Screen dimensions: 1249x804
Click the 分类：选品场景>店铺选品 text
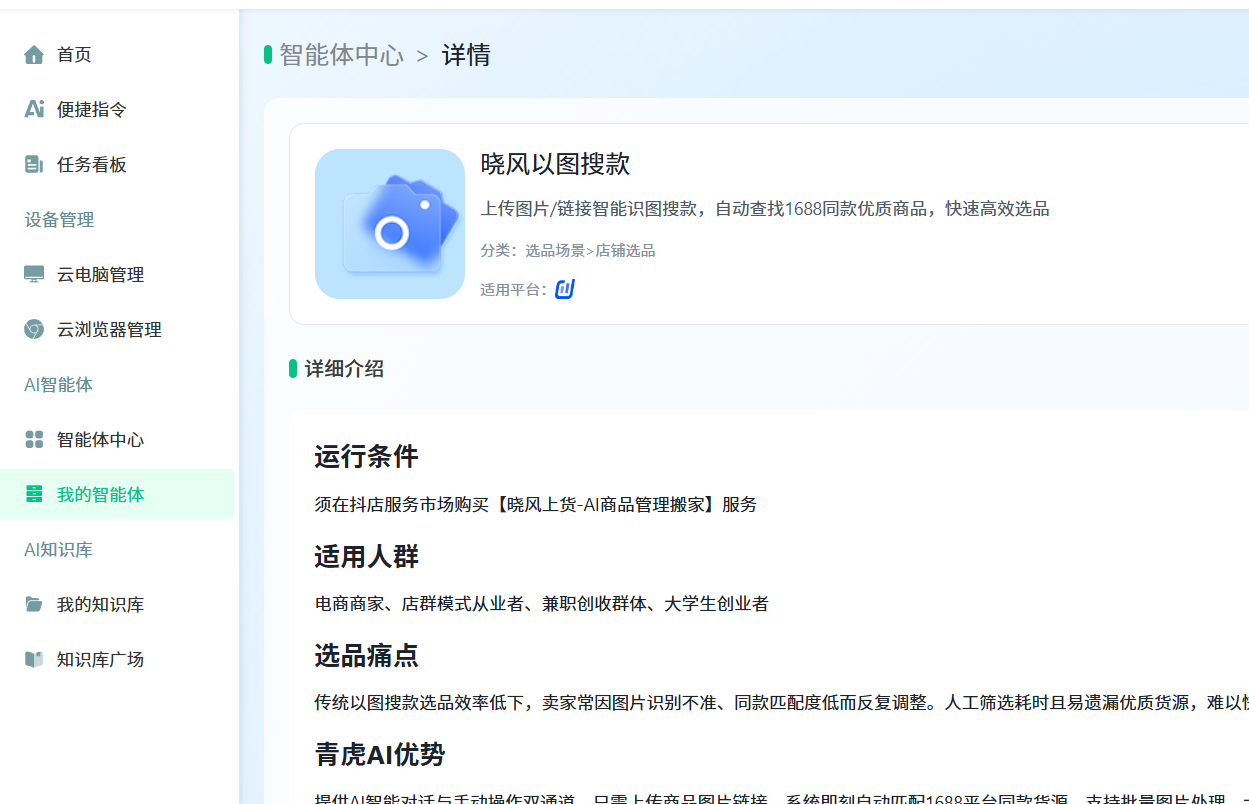tap(568, 251)
